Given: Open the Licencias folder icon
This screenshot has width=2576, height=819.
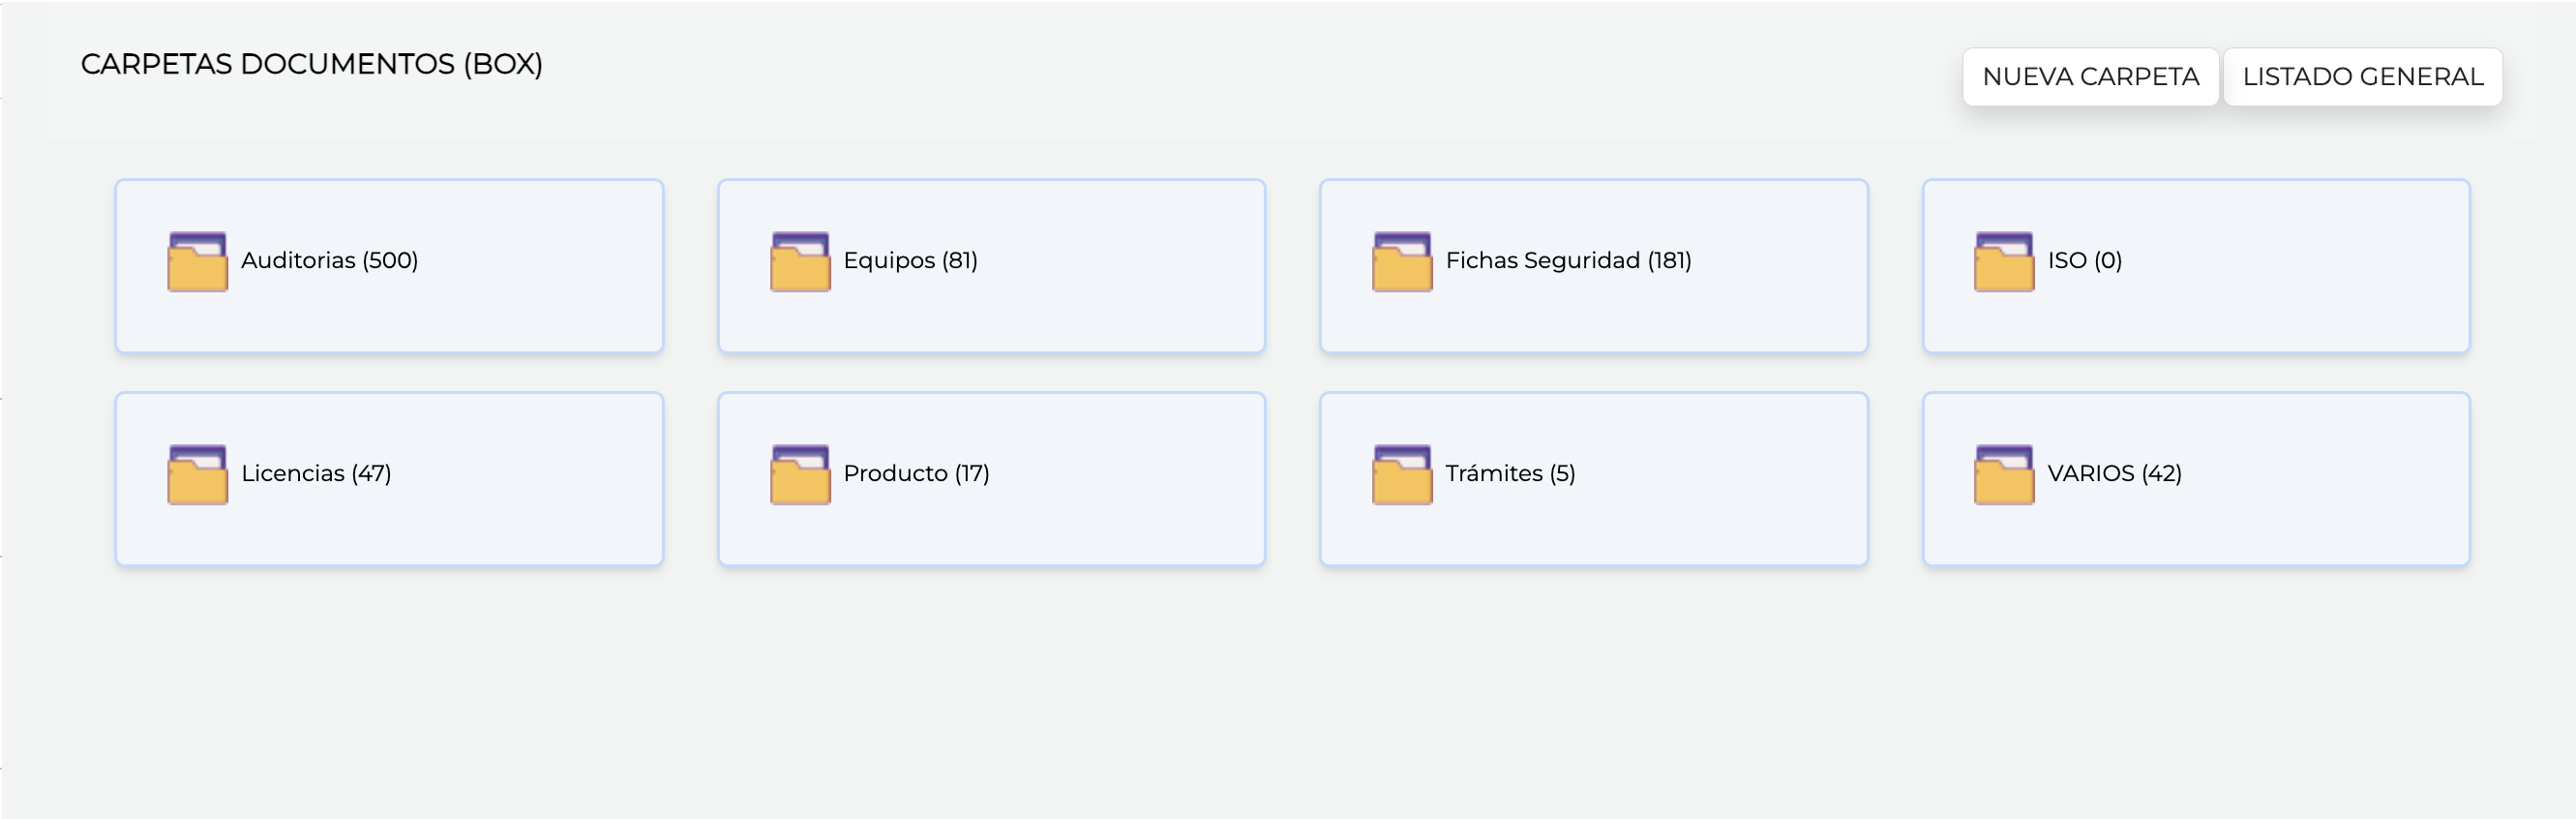Looking at the screenshot, I should pos(197,475).
